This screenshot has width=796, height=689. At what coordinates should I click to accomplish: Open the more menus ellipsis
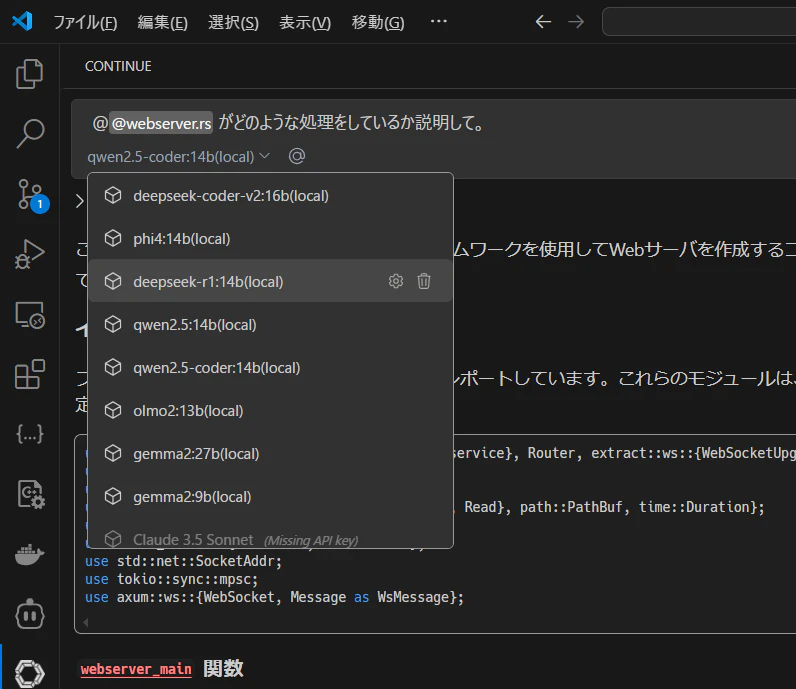[439, 21]
